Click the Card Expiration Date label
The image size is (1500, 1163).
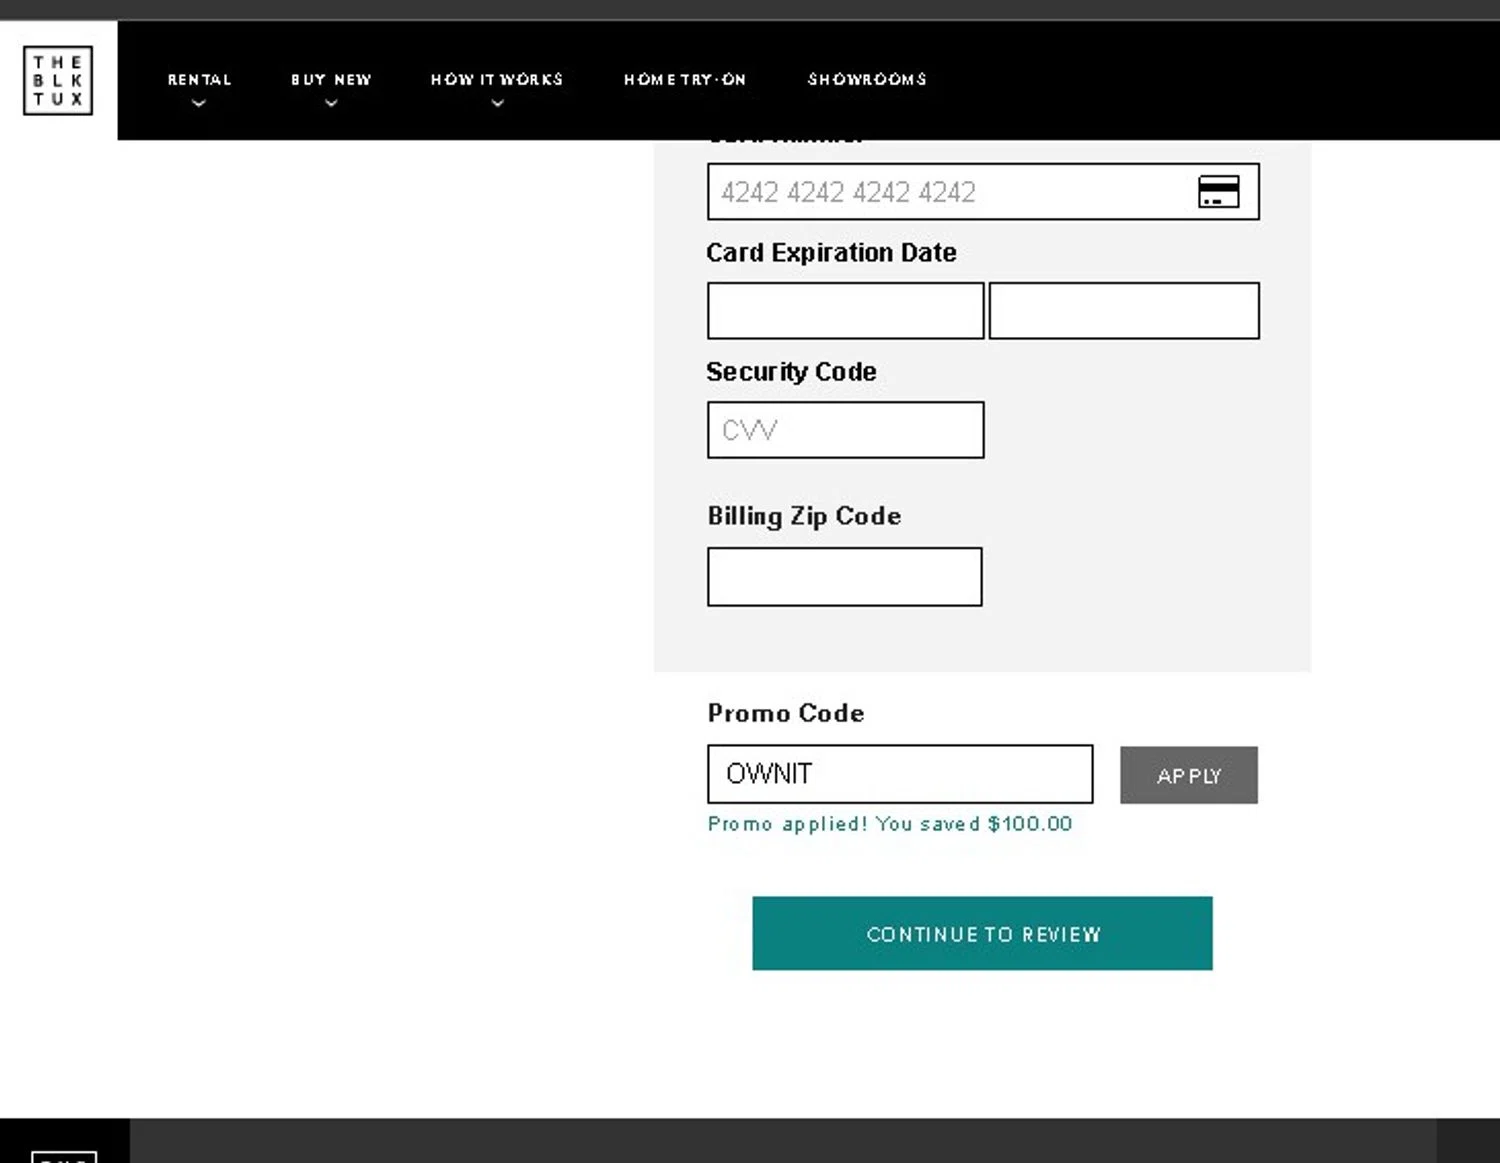click(x=831, y=253)
